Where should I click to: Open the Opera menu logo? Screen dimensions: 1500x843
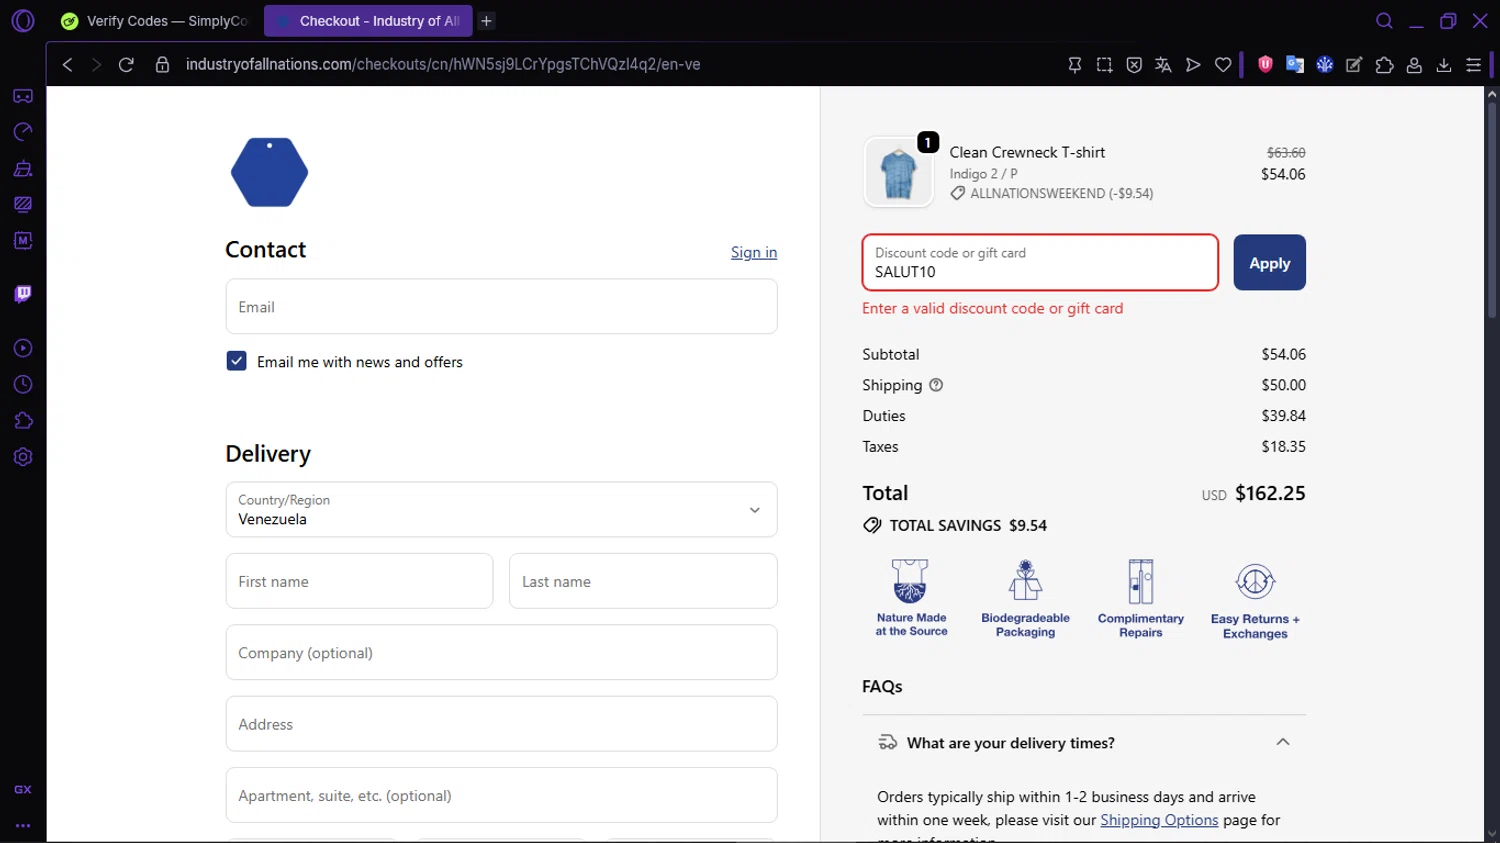coord(22,21)
